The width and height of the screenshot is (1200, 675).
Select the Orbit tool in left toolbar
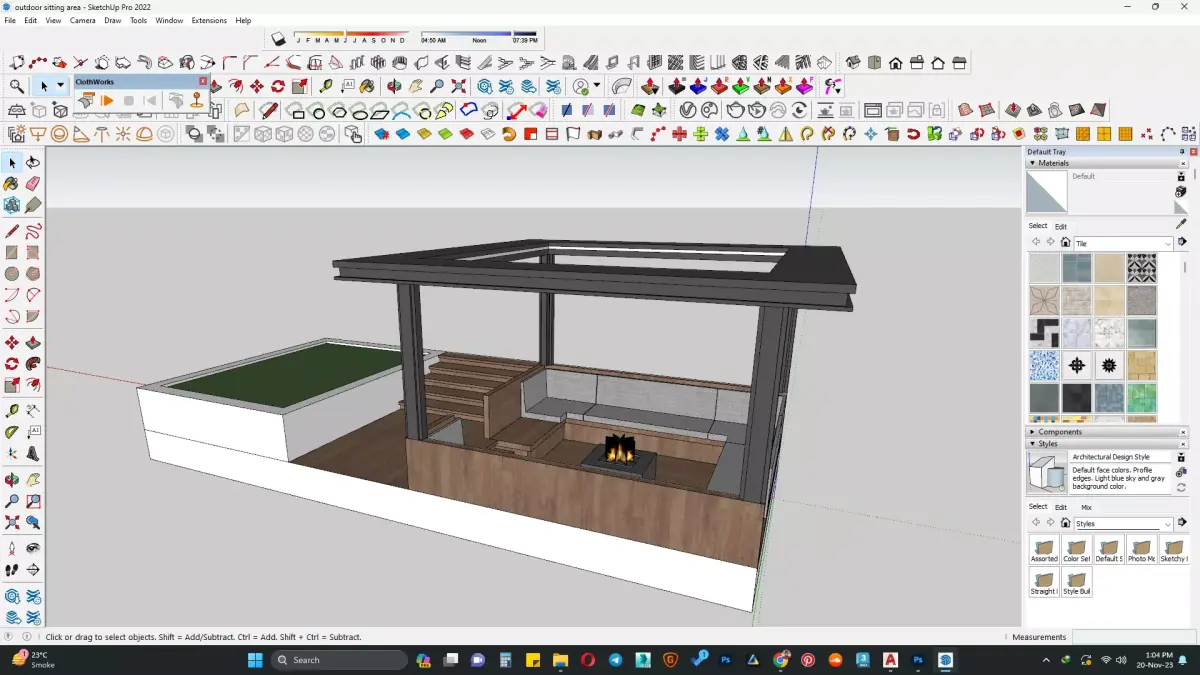[x=12, y=480]
